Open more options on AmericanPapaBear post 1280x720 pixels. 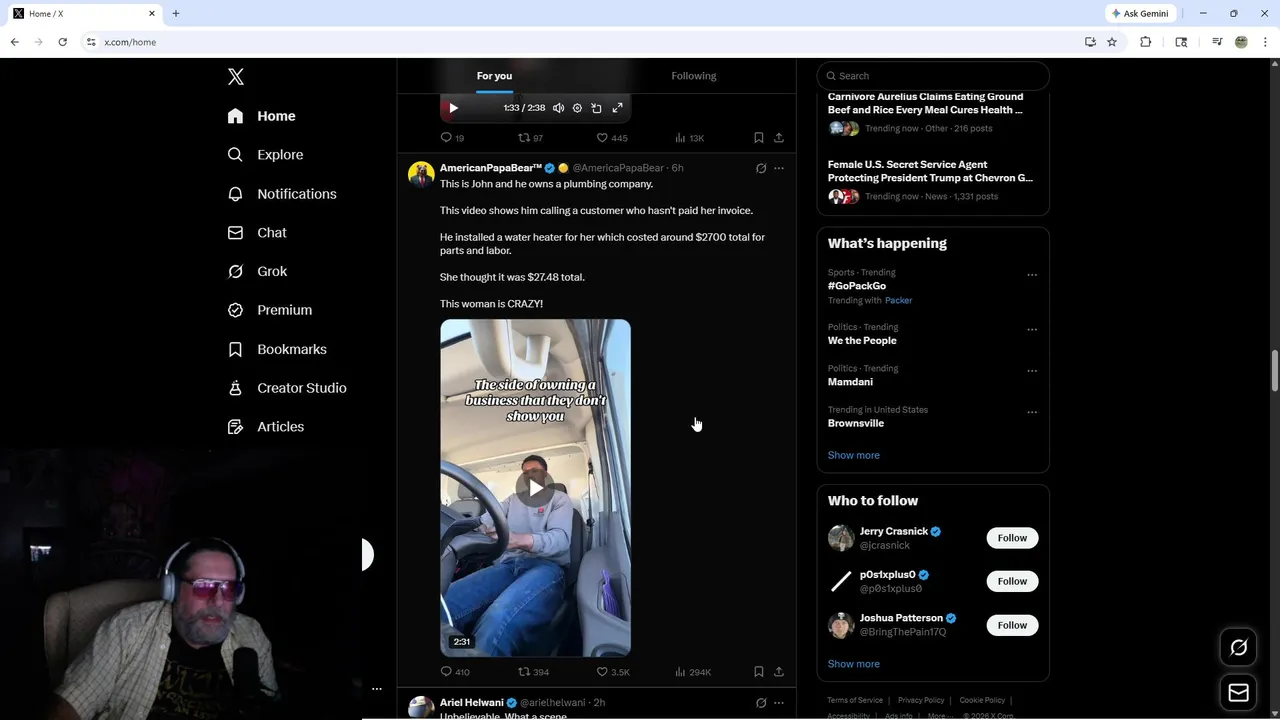point(779,168)
